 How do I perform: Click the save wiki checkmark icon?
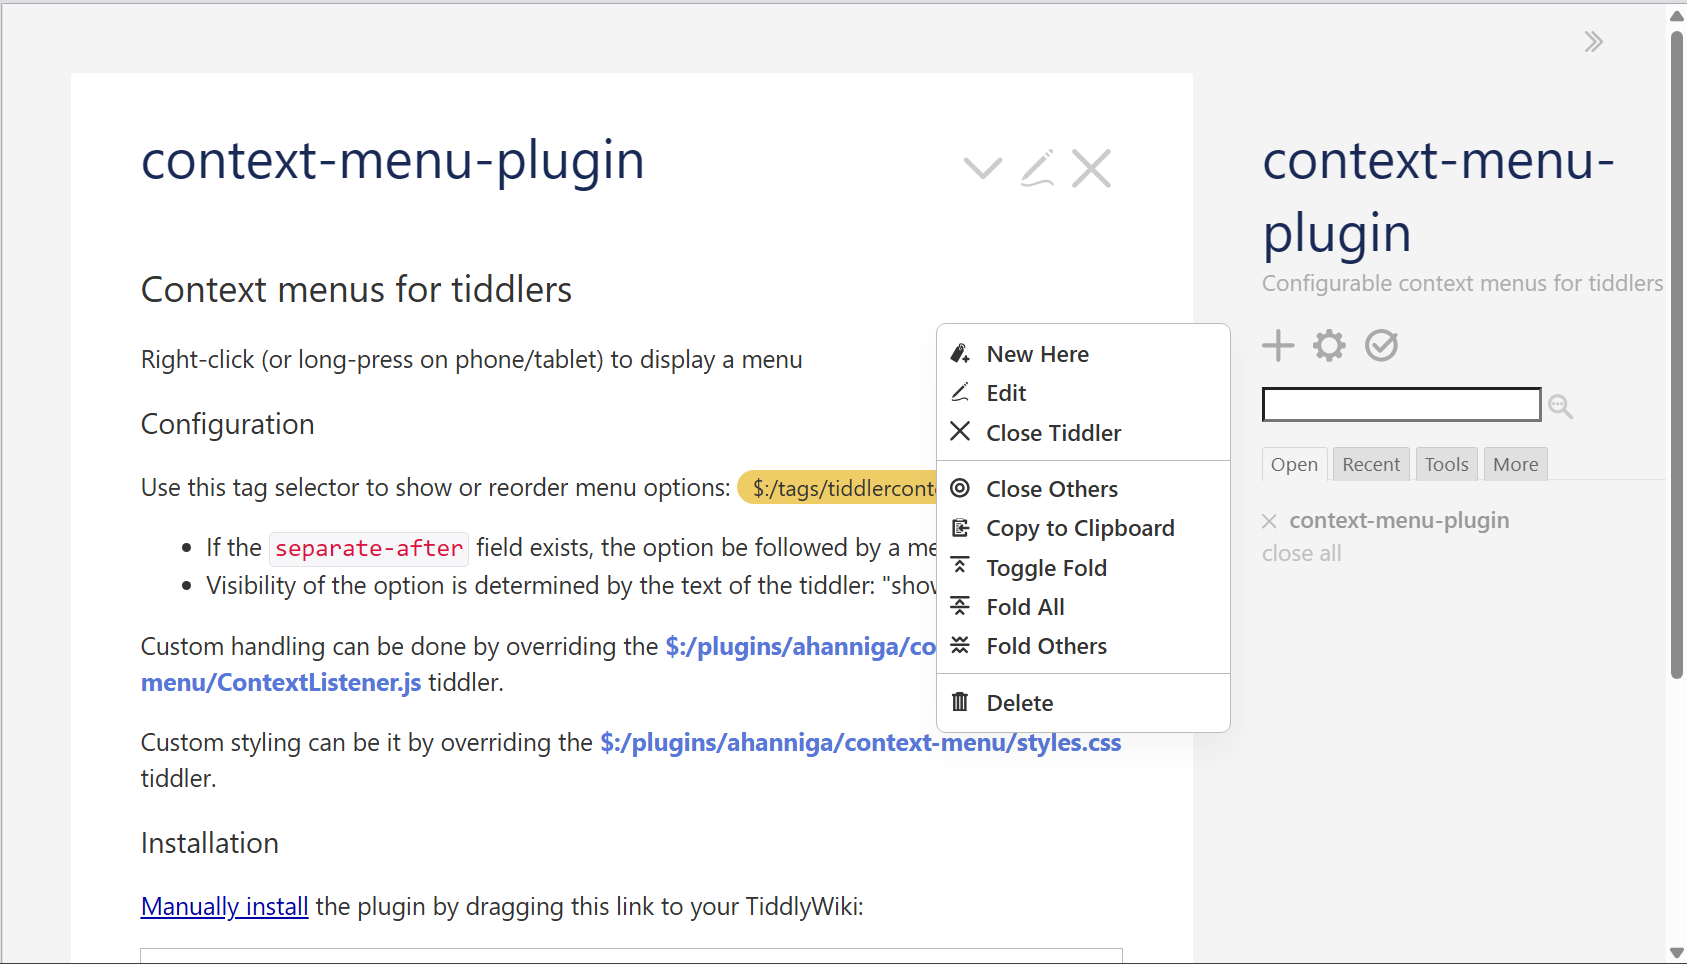click(1381, 345)
